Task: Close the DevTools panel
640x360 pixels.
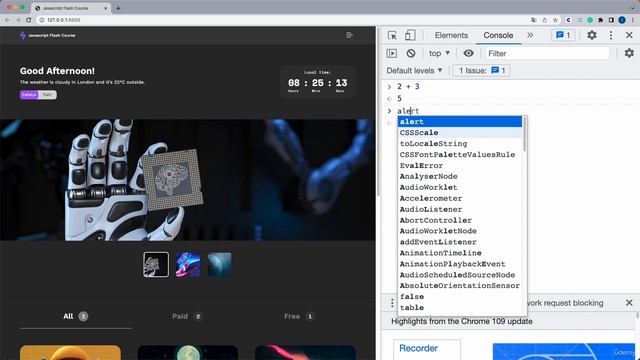Action: pyautogui.click(x=629, y=36)
